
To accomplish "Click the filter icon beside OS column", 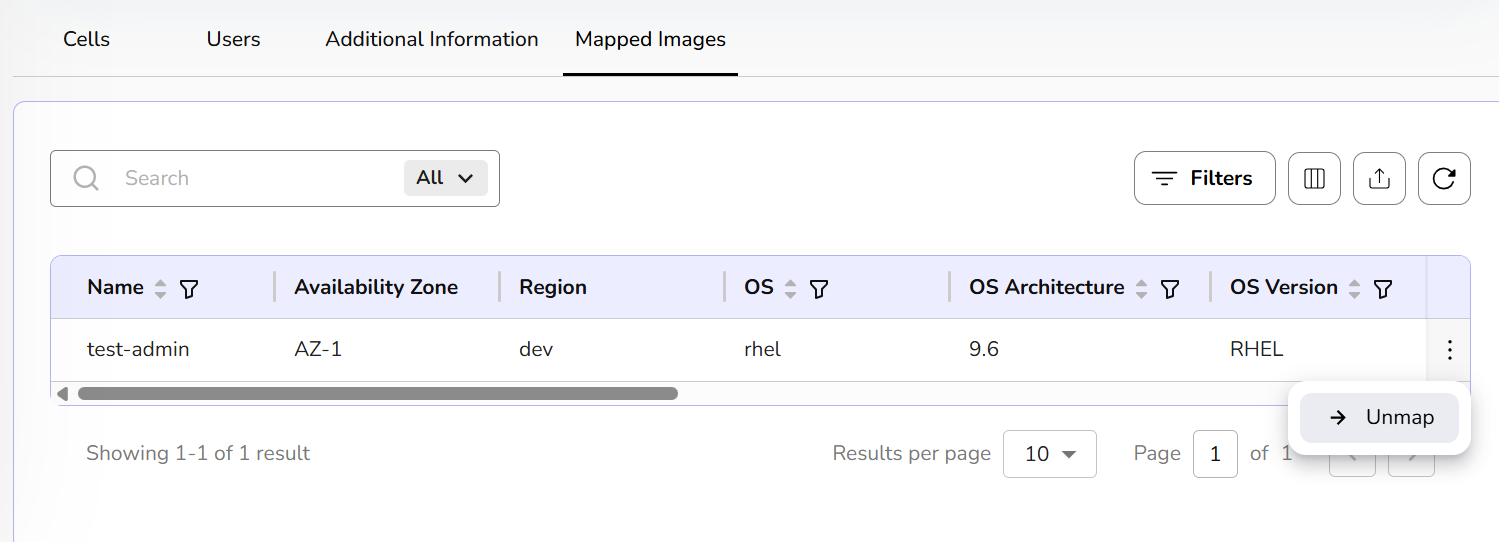I will coord(819,289).
